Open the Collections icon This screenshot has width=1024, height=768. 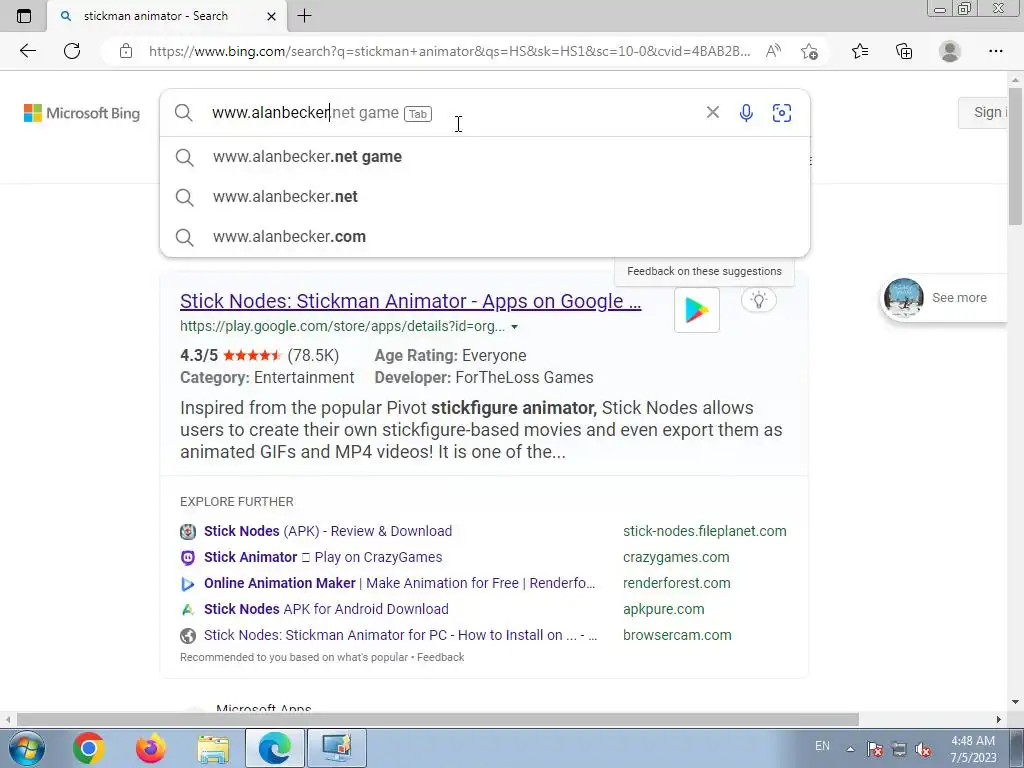[x=904, y=51]
